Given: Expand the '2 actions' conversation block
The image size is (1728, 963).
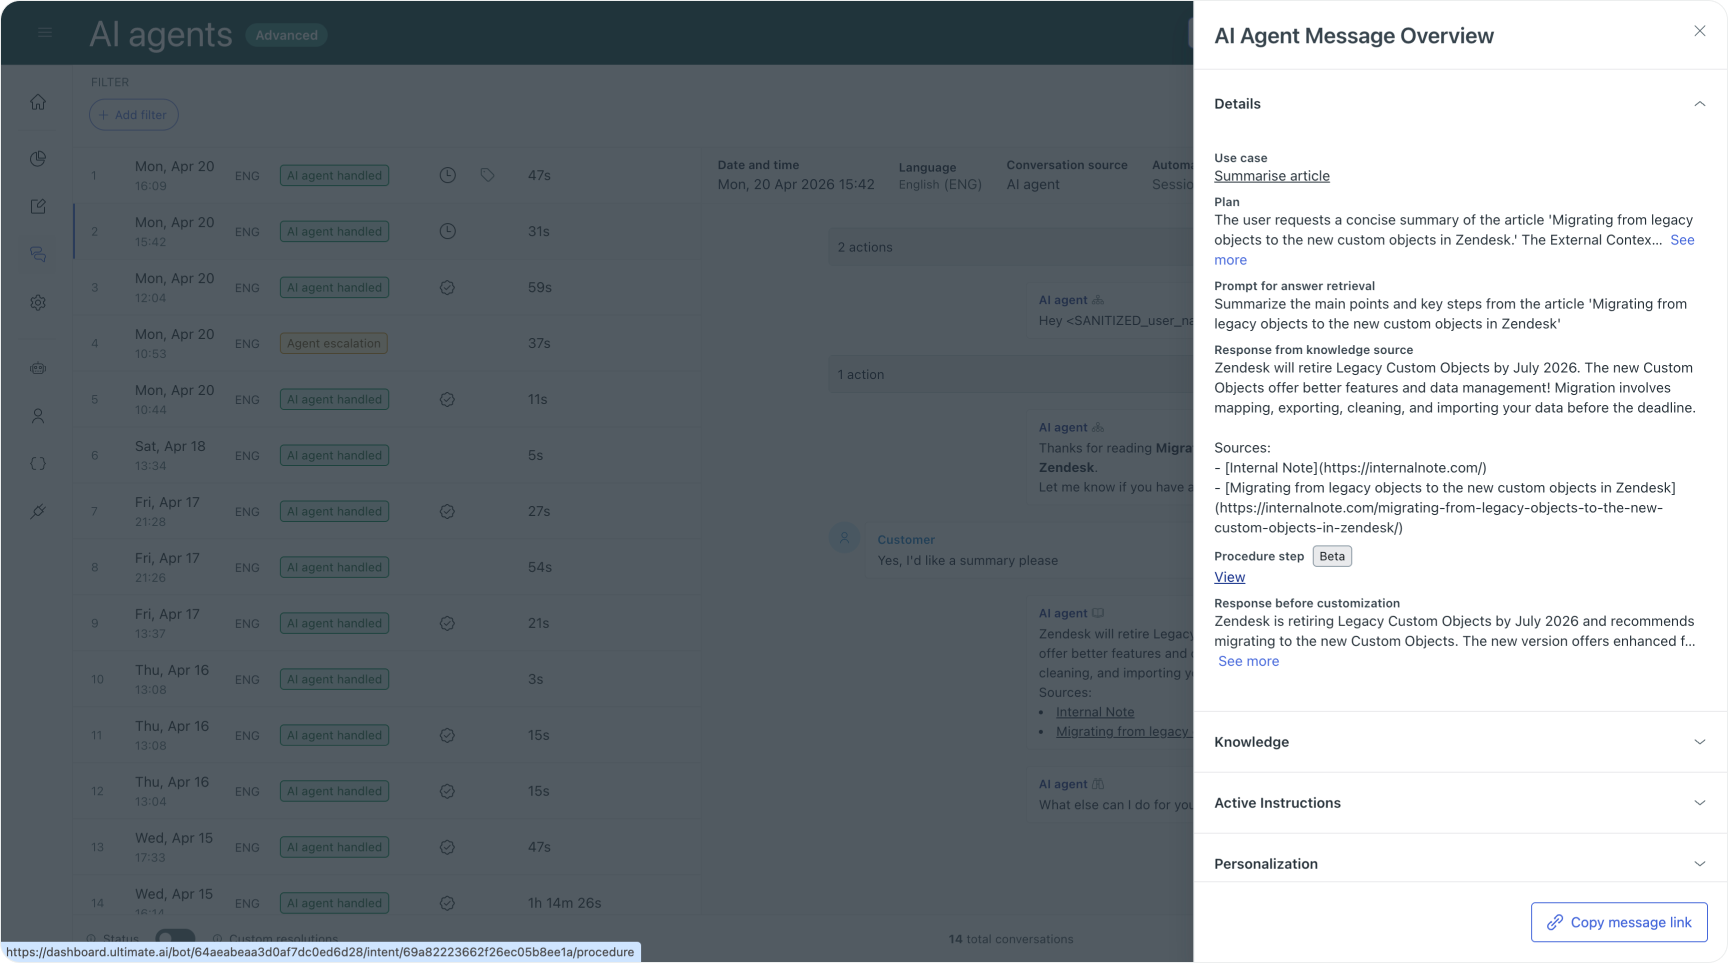Looking at the screenshot, I should click(1010, 247).
